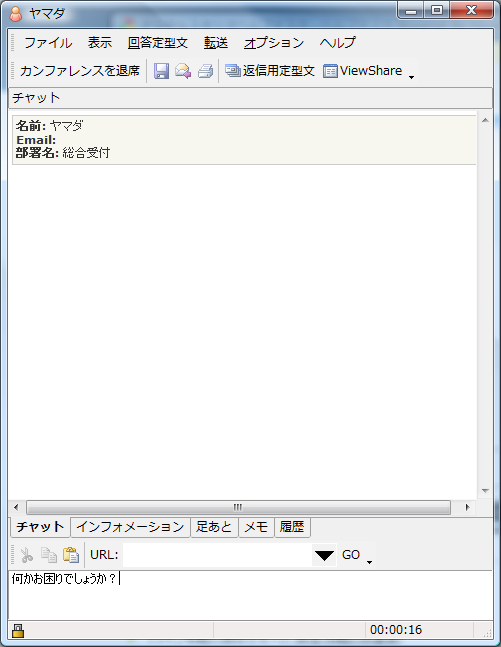Expand the URL dropdown arrow
This screenshot has height=647, width=501.
(324, 555)
